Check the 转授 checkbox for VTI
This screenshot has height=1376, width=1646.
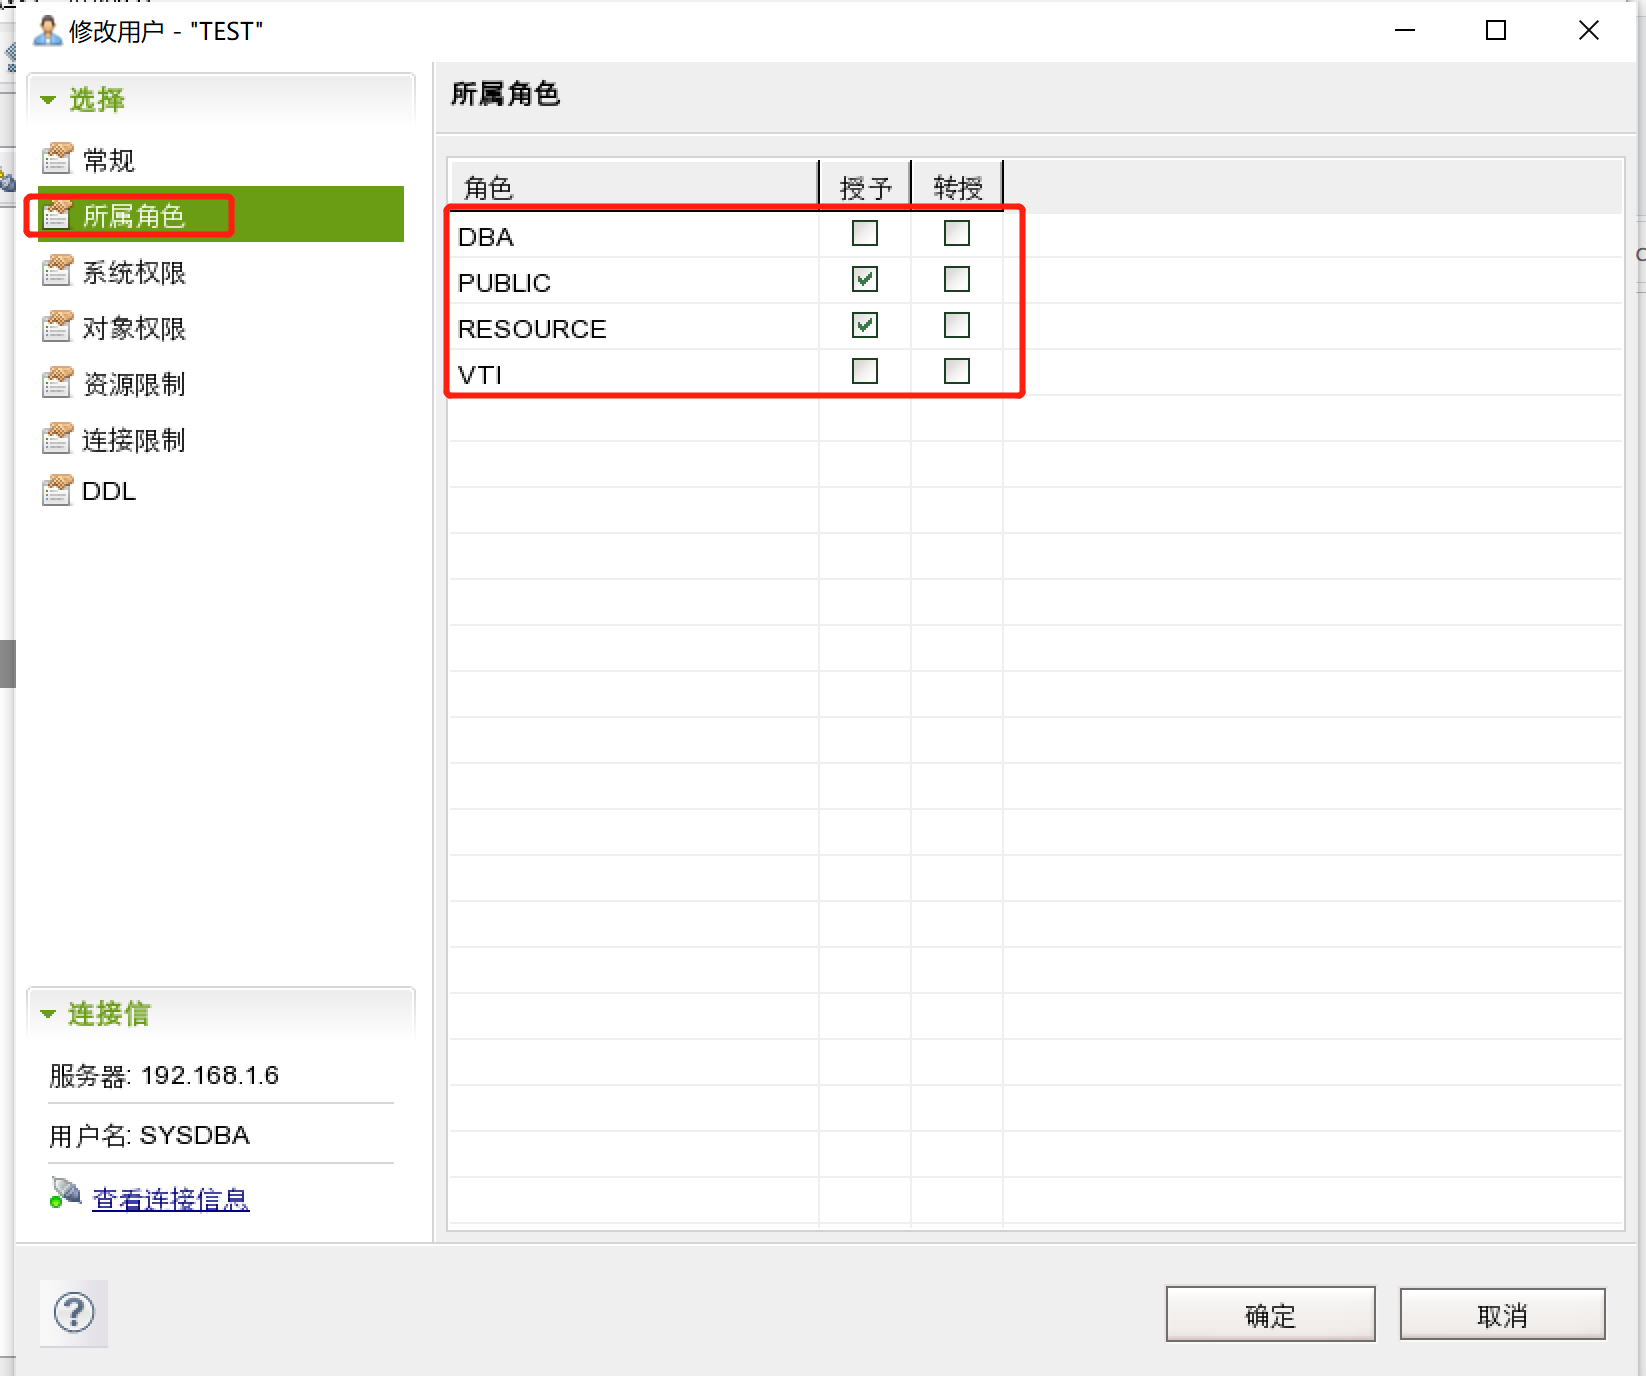click(956, 370)
